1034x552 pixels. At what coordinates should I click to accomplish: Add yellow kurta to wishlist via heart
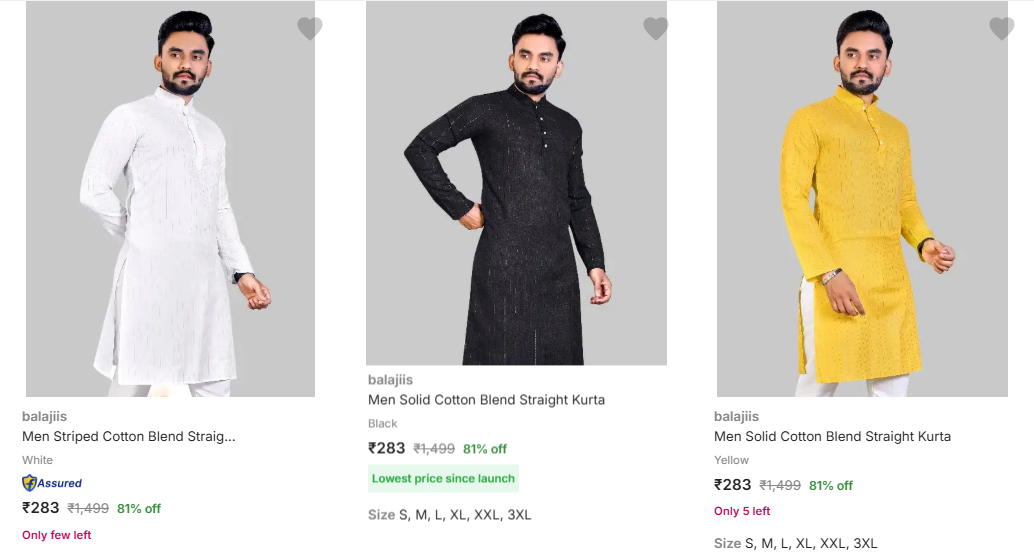click(x=1001, y=29)
